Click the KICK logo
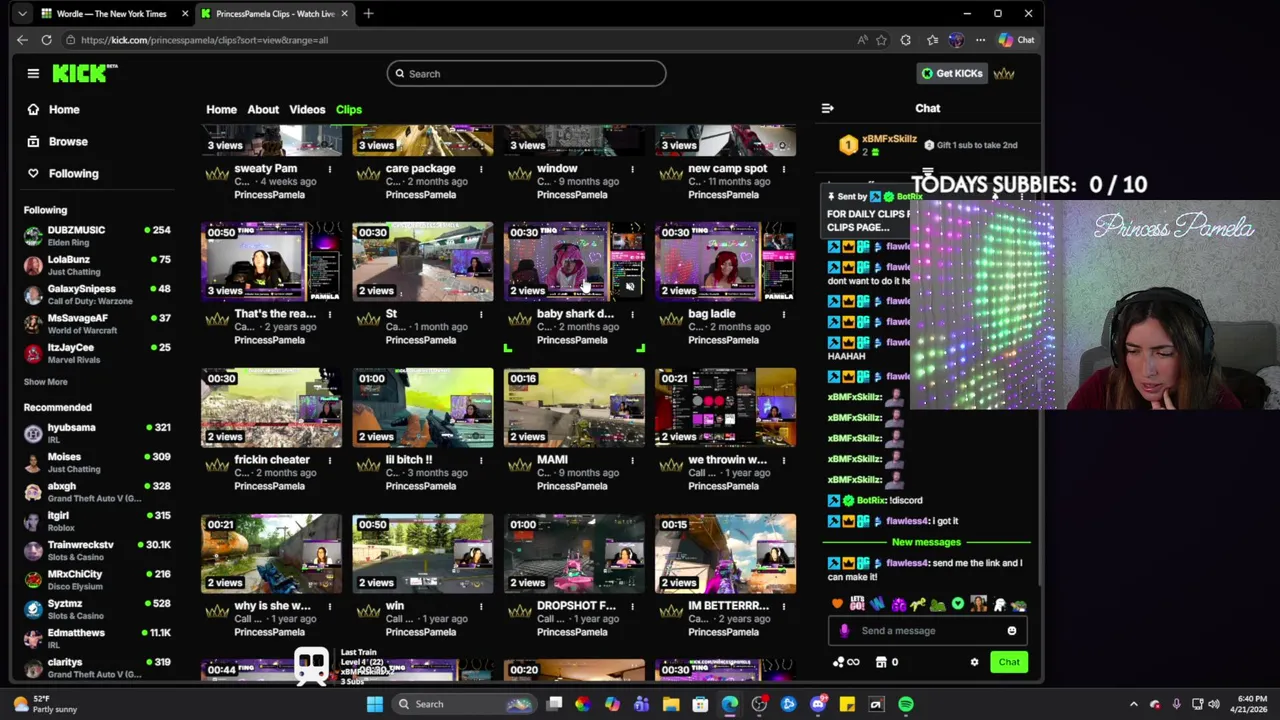Viewport: 1280px width, 720px height. [x=85, y=73]
